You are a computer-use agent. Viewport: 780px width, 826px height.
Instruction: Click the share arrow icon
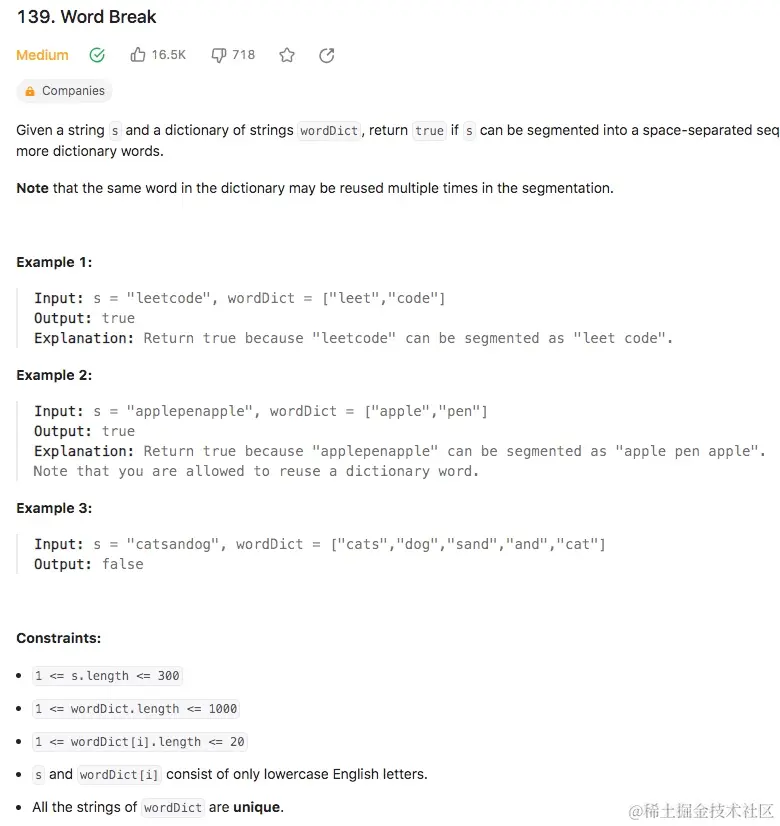tap(326, 55)
